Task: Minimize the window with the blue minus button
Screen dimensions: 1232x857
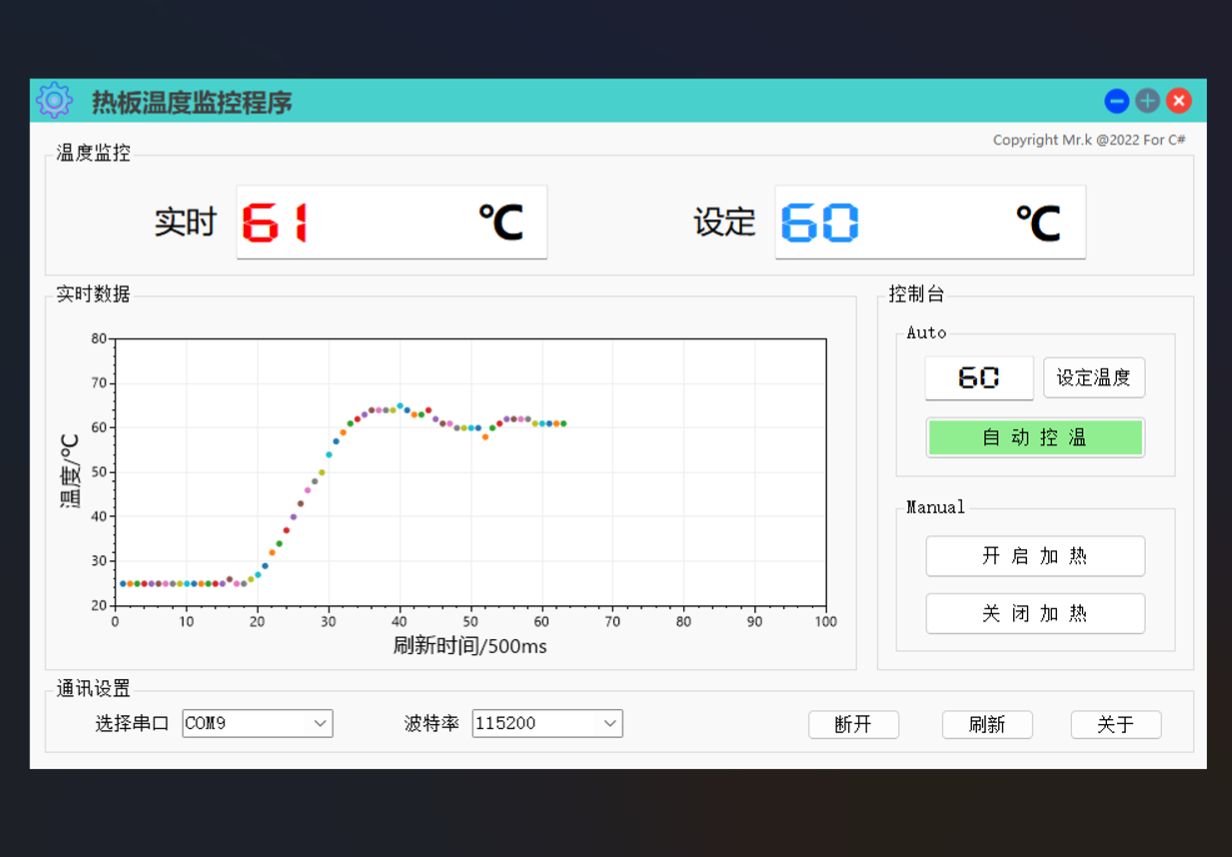Action: click(1117, 101)
